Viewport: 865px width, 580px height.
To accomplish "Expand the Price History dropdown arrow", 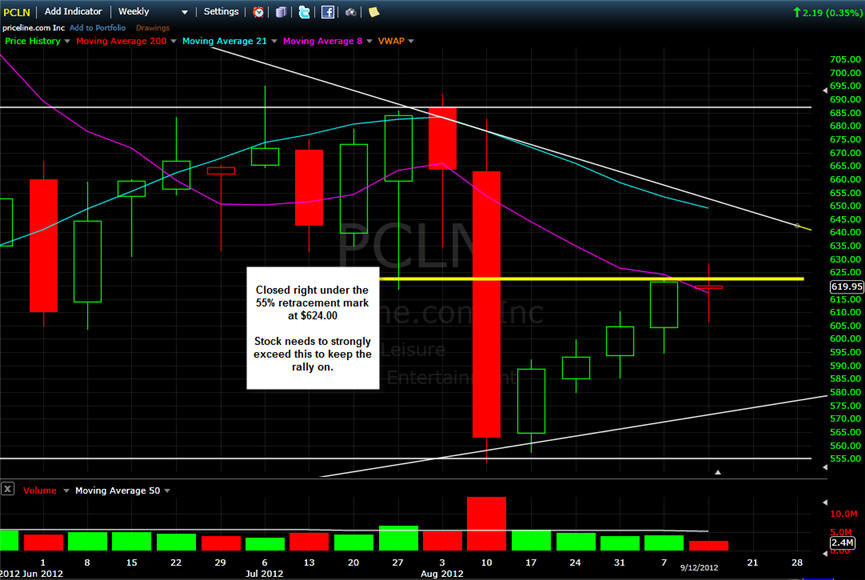I will 67,41.
